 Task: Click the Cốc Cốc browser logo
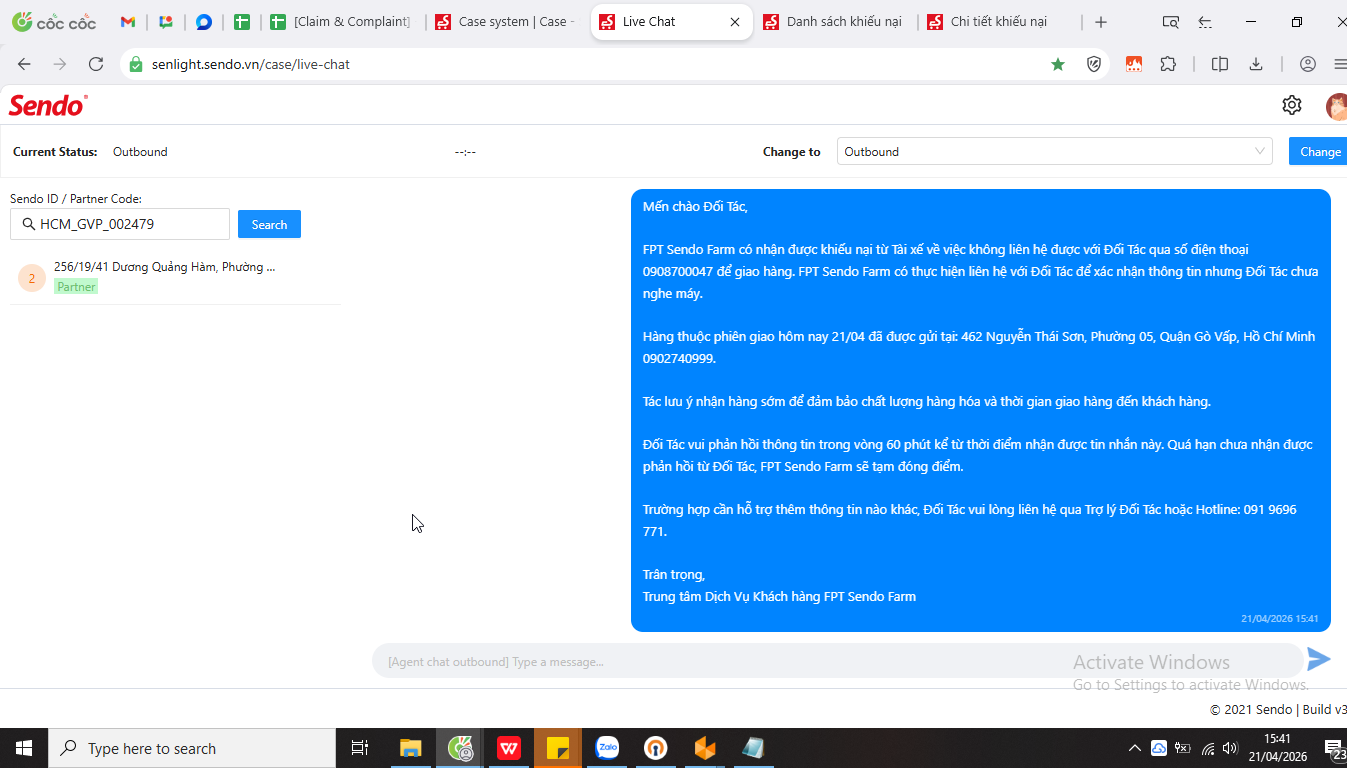pos(54,22)
